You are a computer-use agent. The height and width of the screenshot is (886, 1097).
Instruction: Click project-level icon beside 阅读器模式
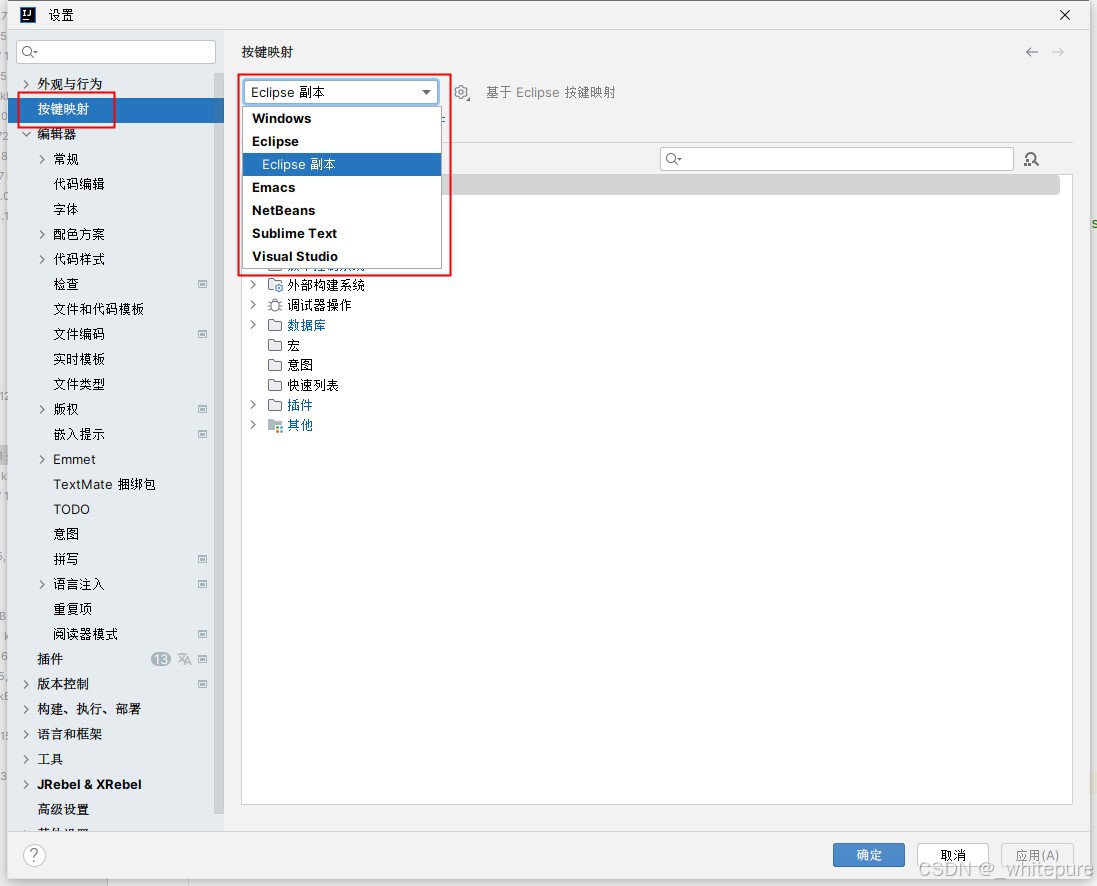coord(202,633)
